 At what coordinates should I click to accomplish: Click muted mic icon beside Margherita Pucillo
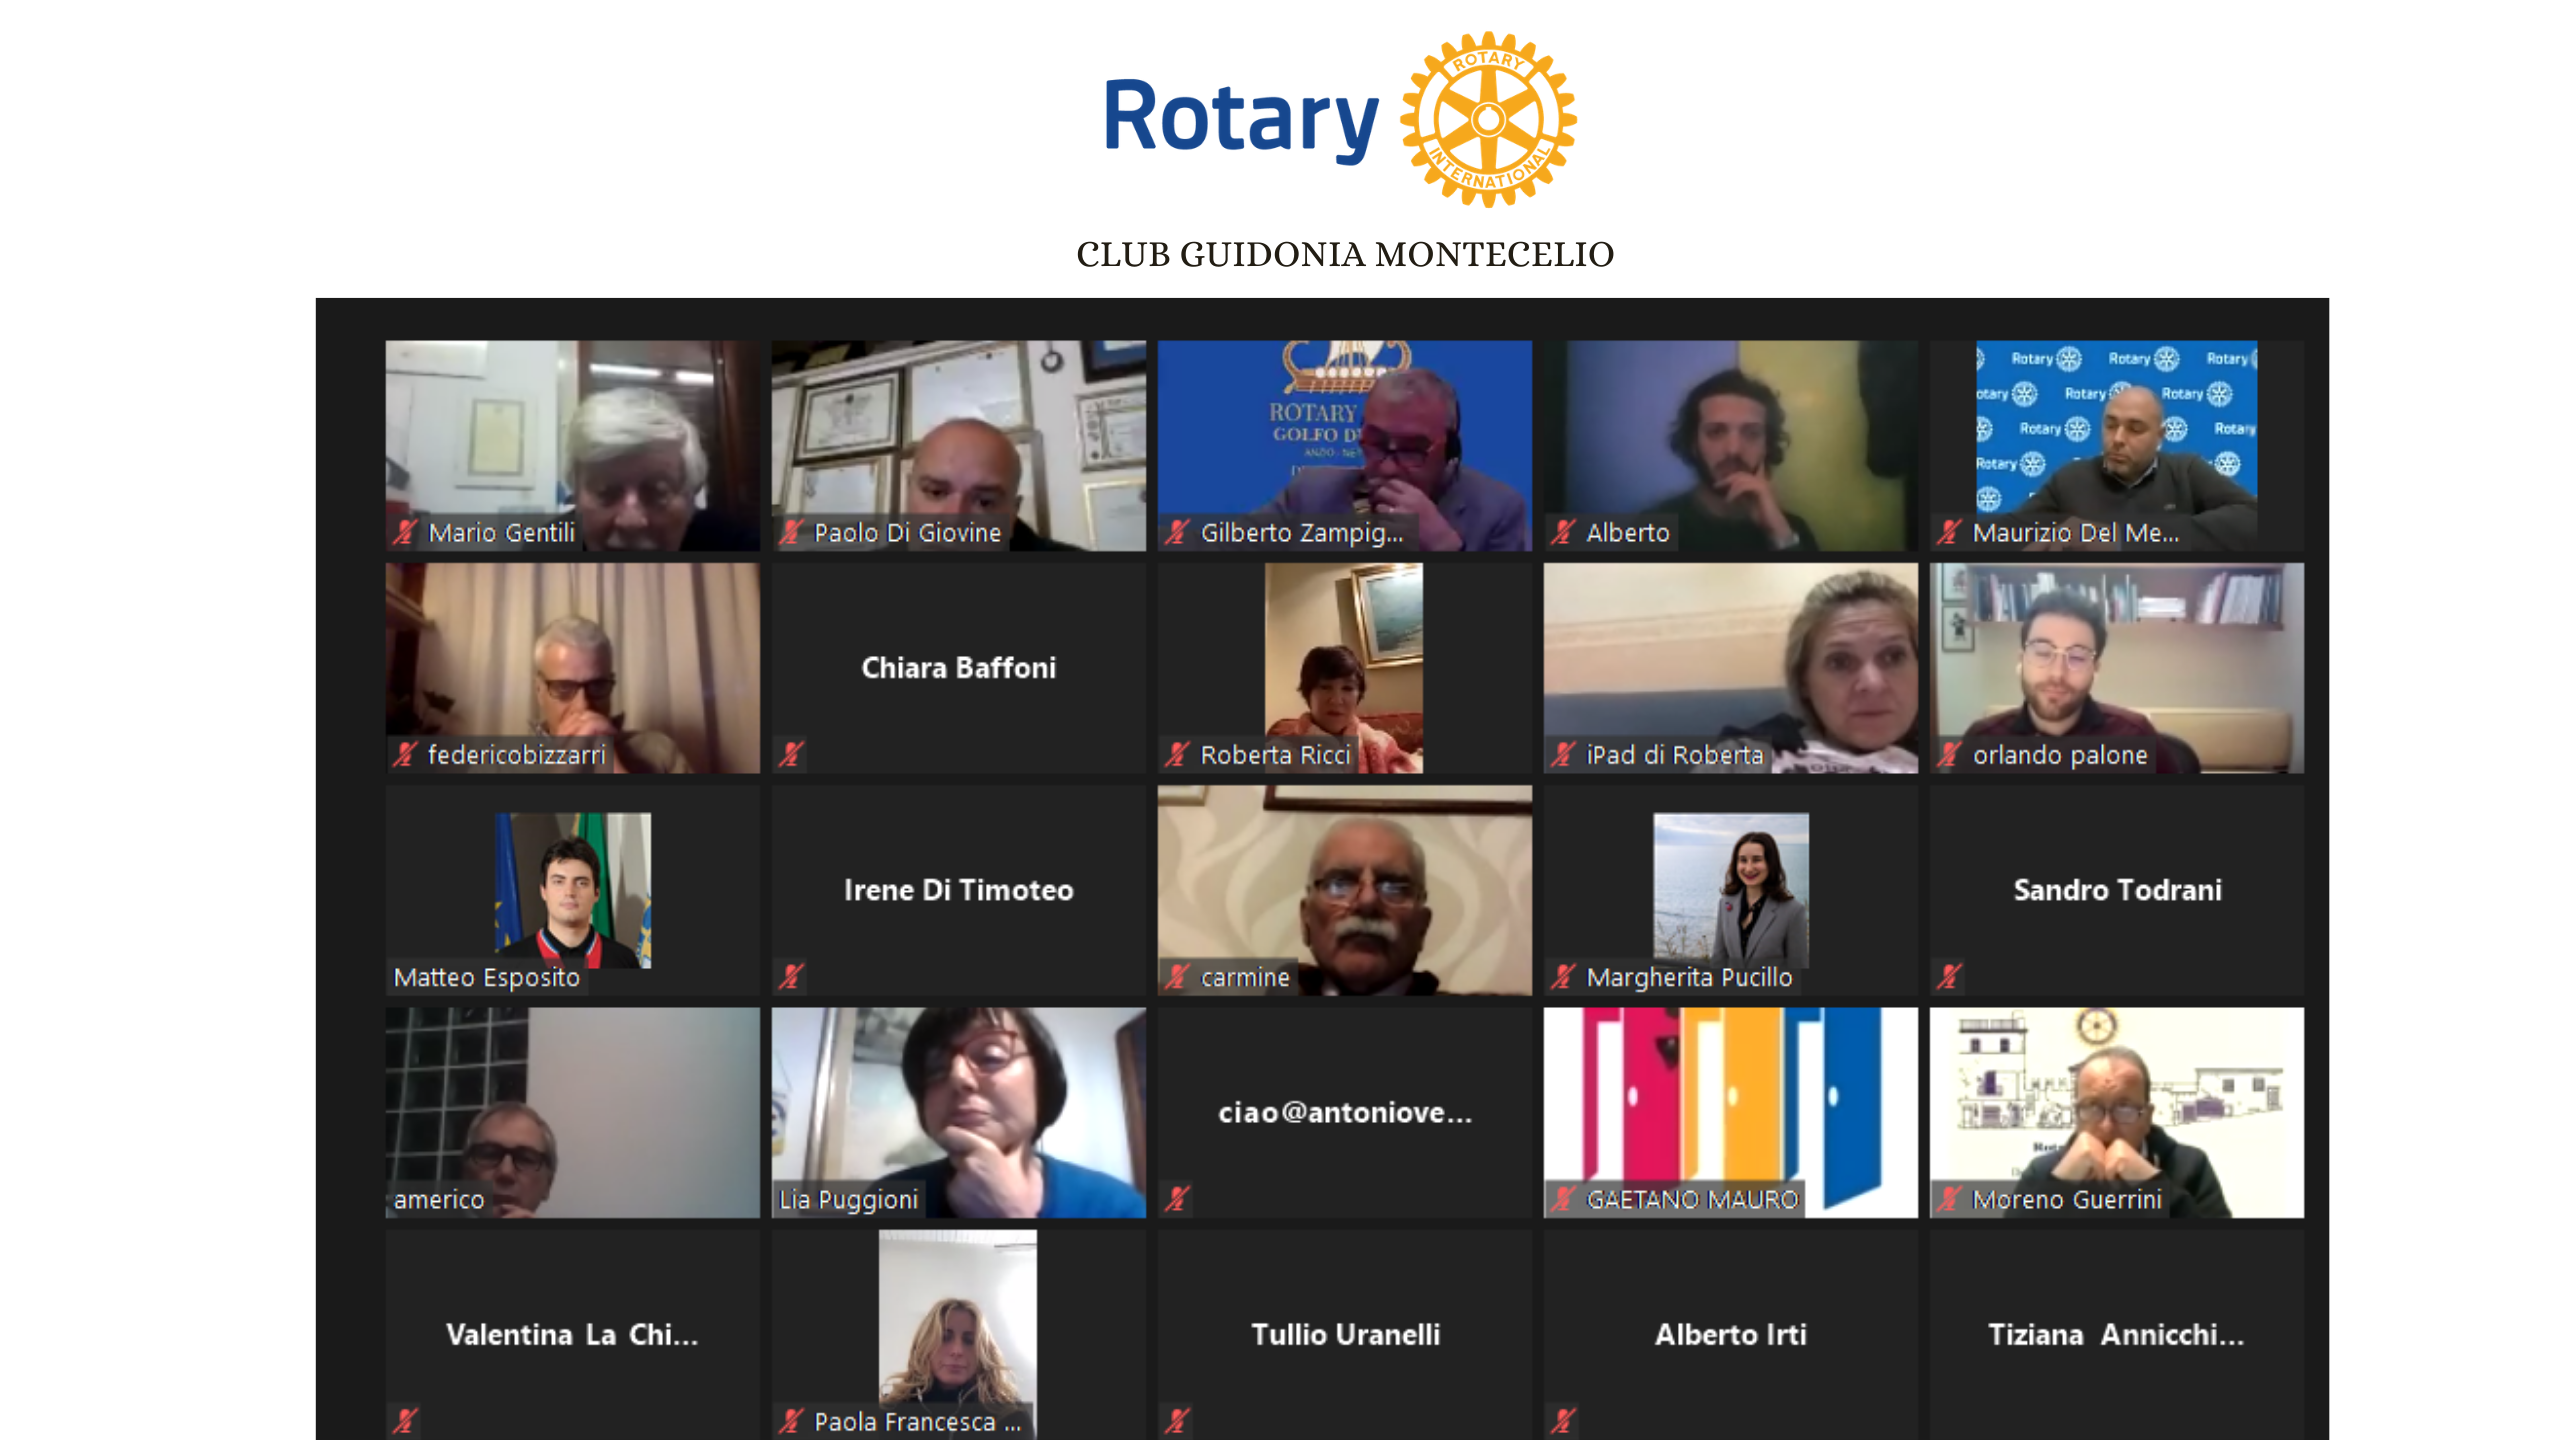[x=1562, y=976]
